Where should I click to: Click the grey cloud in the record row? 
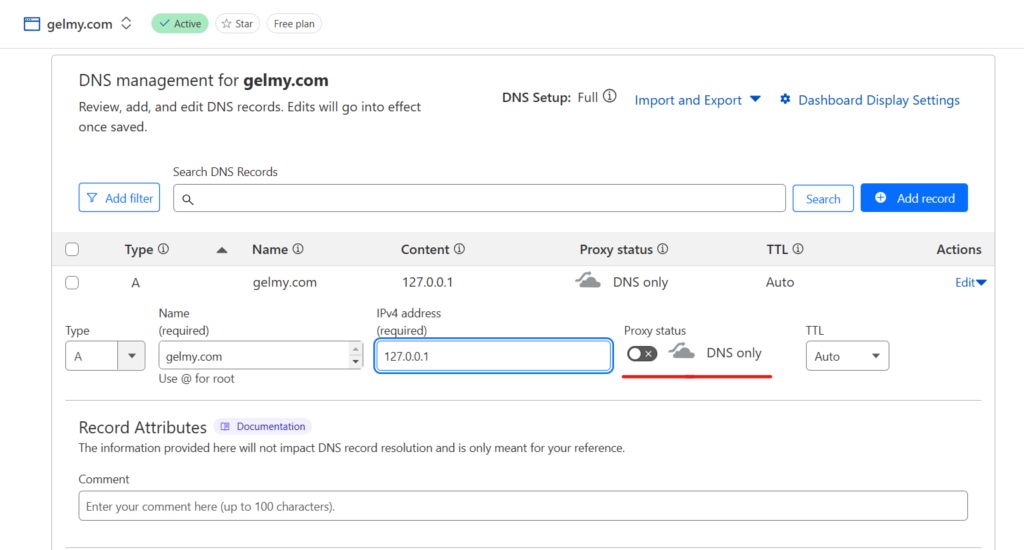pos(588,281)
